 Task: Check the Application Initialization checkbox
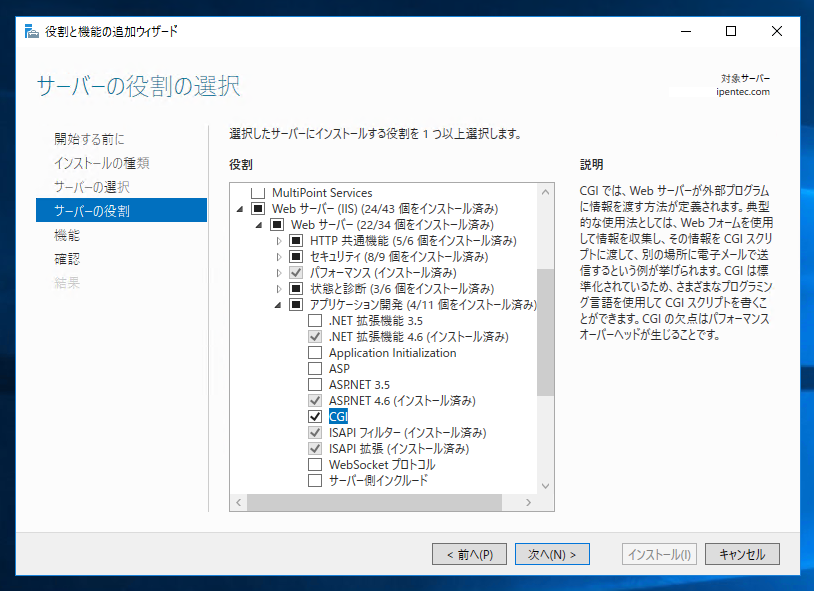pyautogui.click(x=315, y=353)
